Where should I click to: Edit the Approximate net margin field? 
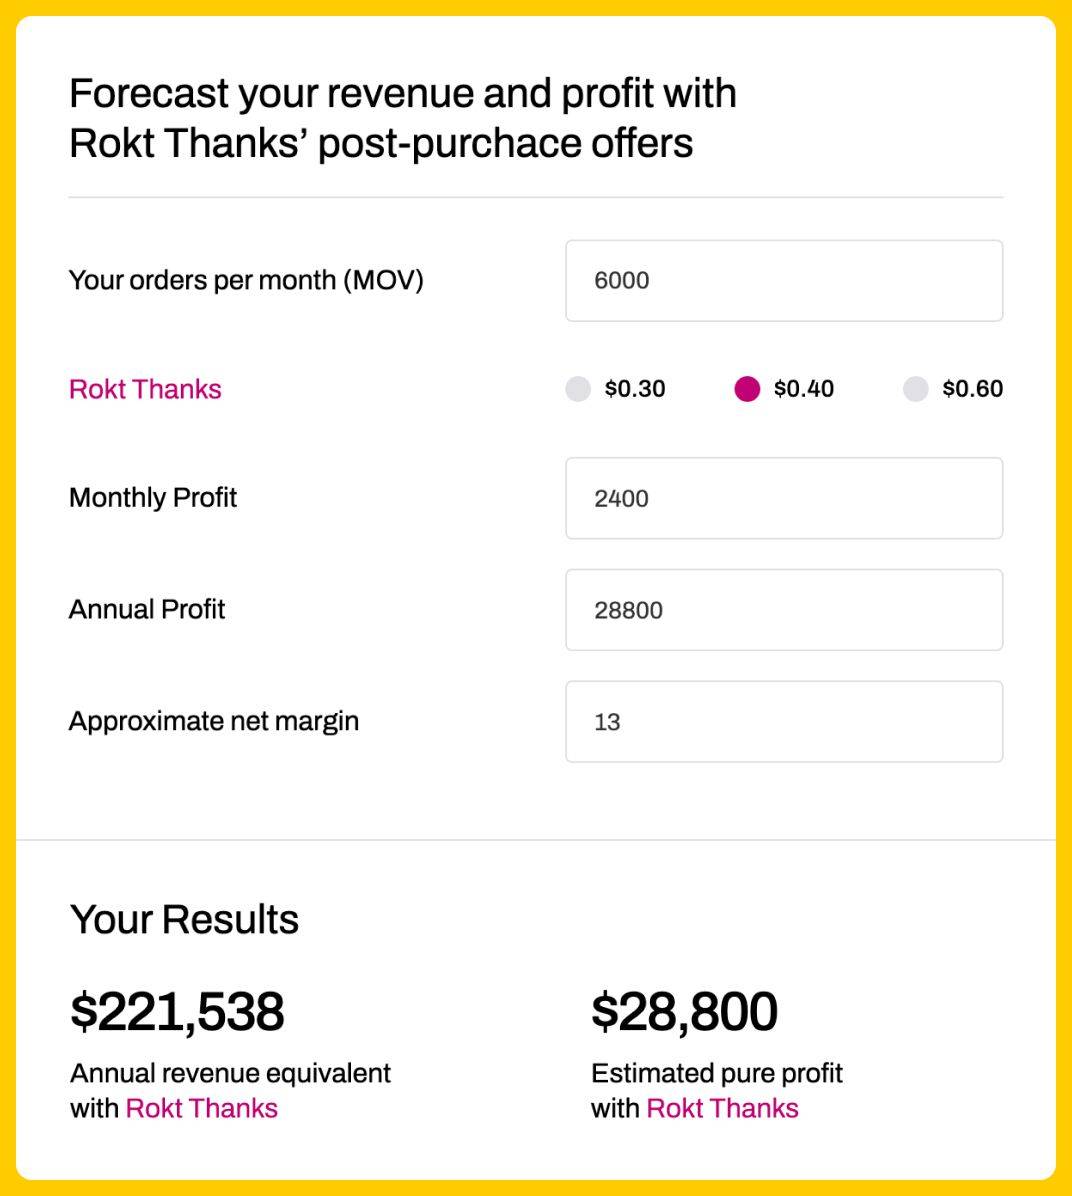(x=783, y=722)
